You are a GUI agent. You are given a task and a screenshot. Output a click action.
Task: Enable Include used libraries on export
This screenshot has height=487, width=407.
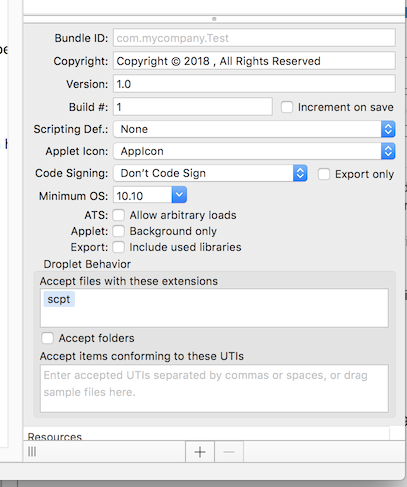[118, 247]
